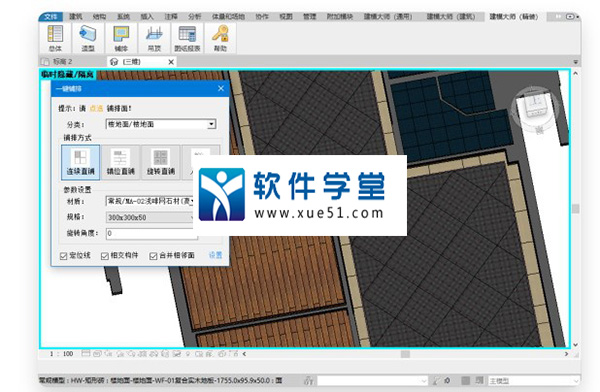Choose the 连续直铺 continuous layout pattern
This screenshot has width=600, height=392.
[80, 162]
